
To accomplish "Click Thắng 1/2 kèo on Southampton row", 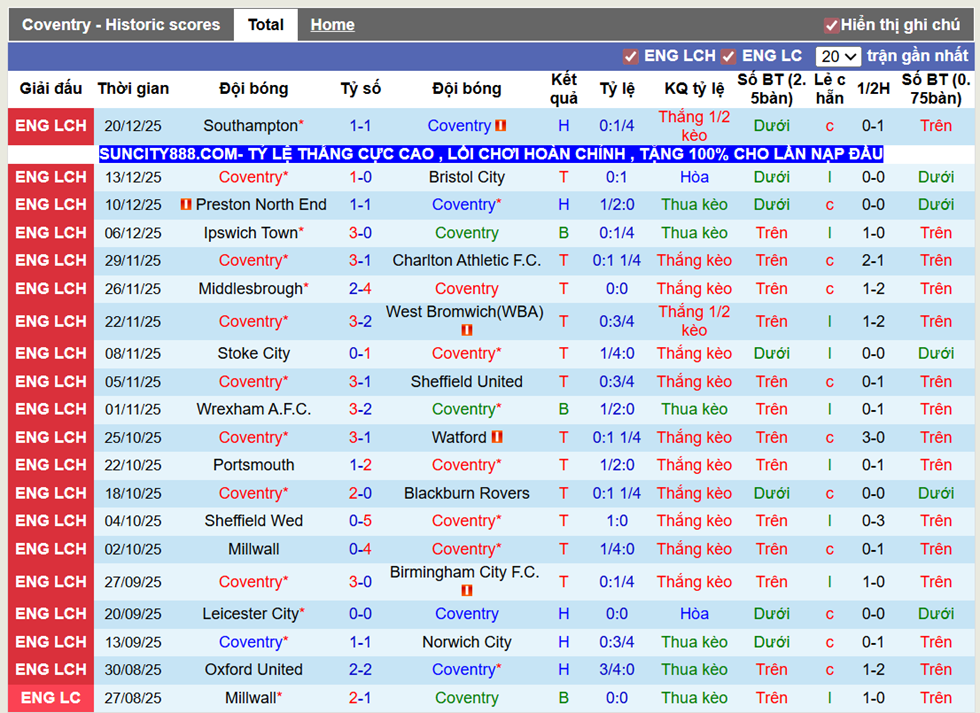I will click(x=694, y=126).
